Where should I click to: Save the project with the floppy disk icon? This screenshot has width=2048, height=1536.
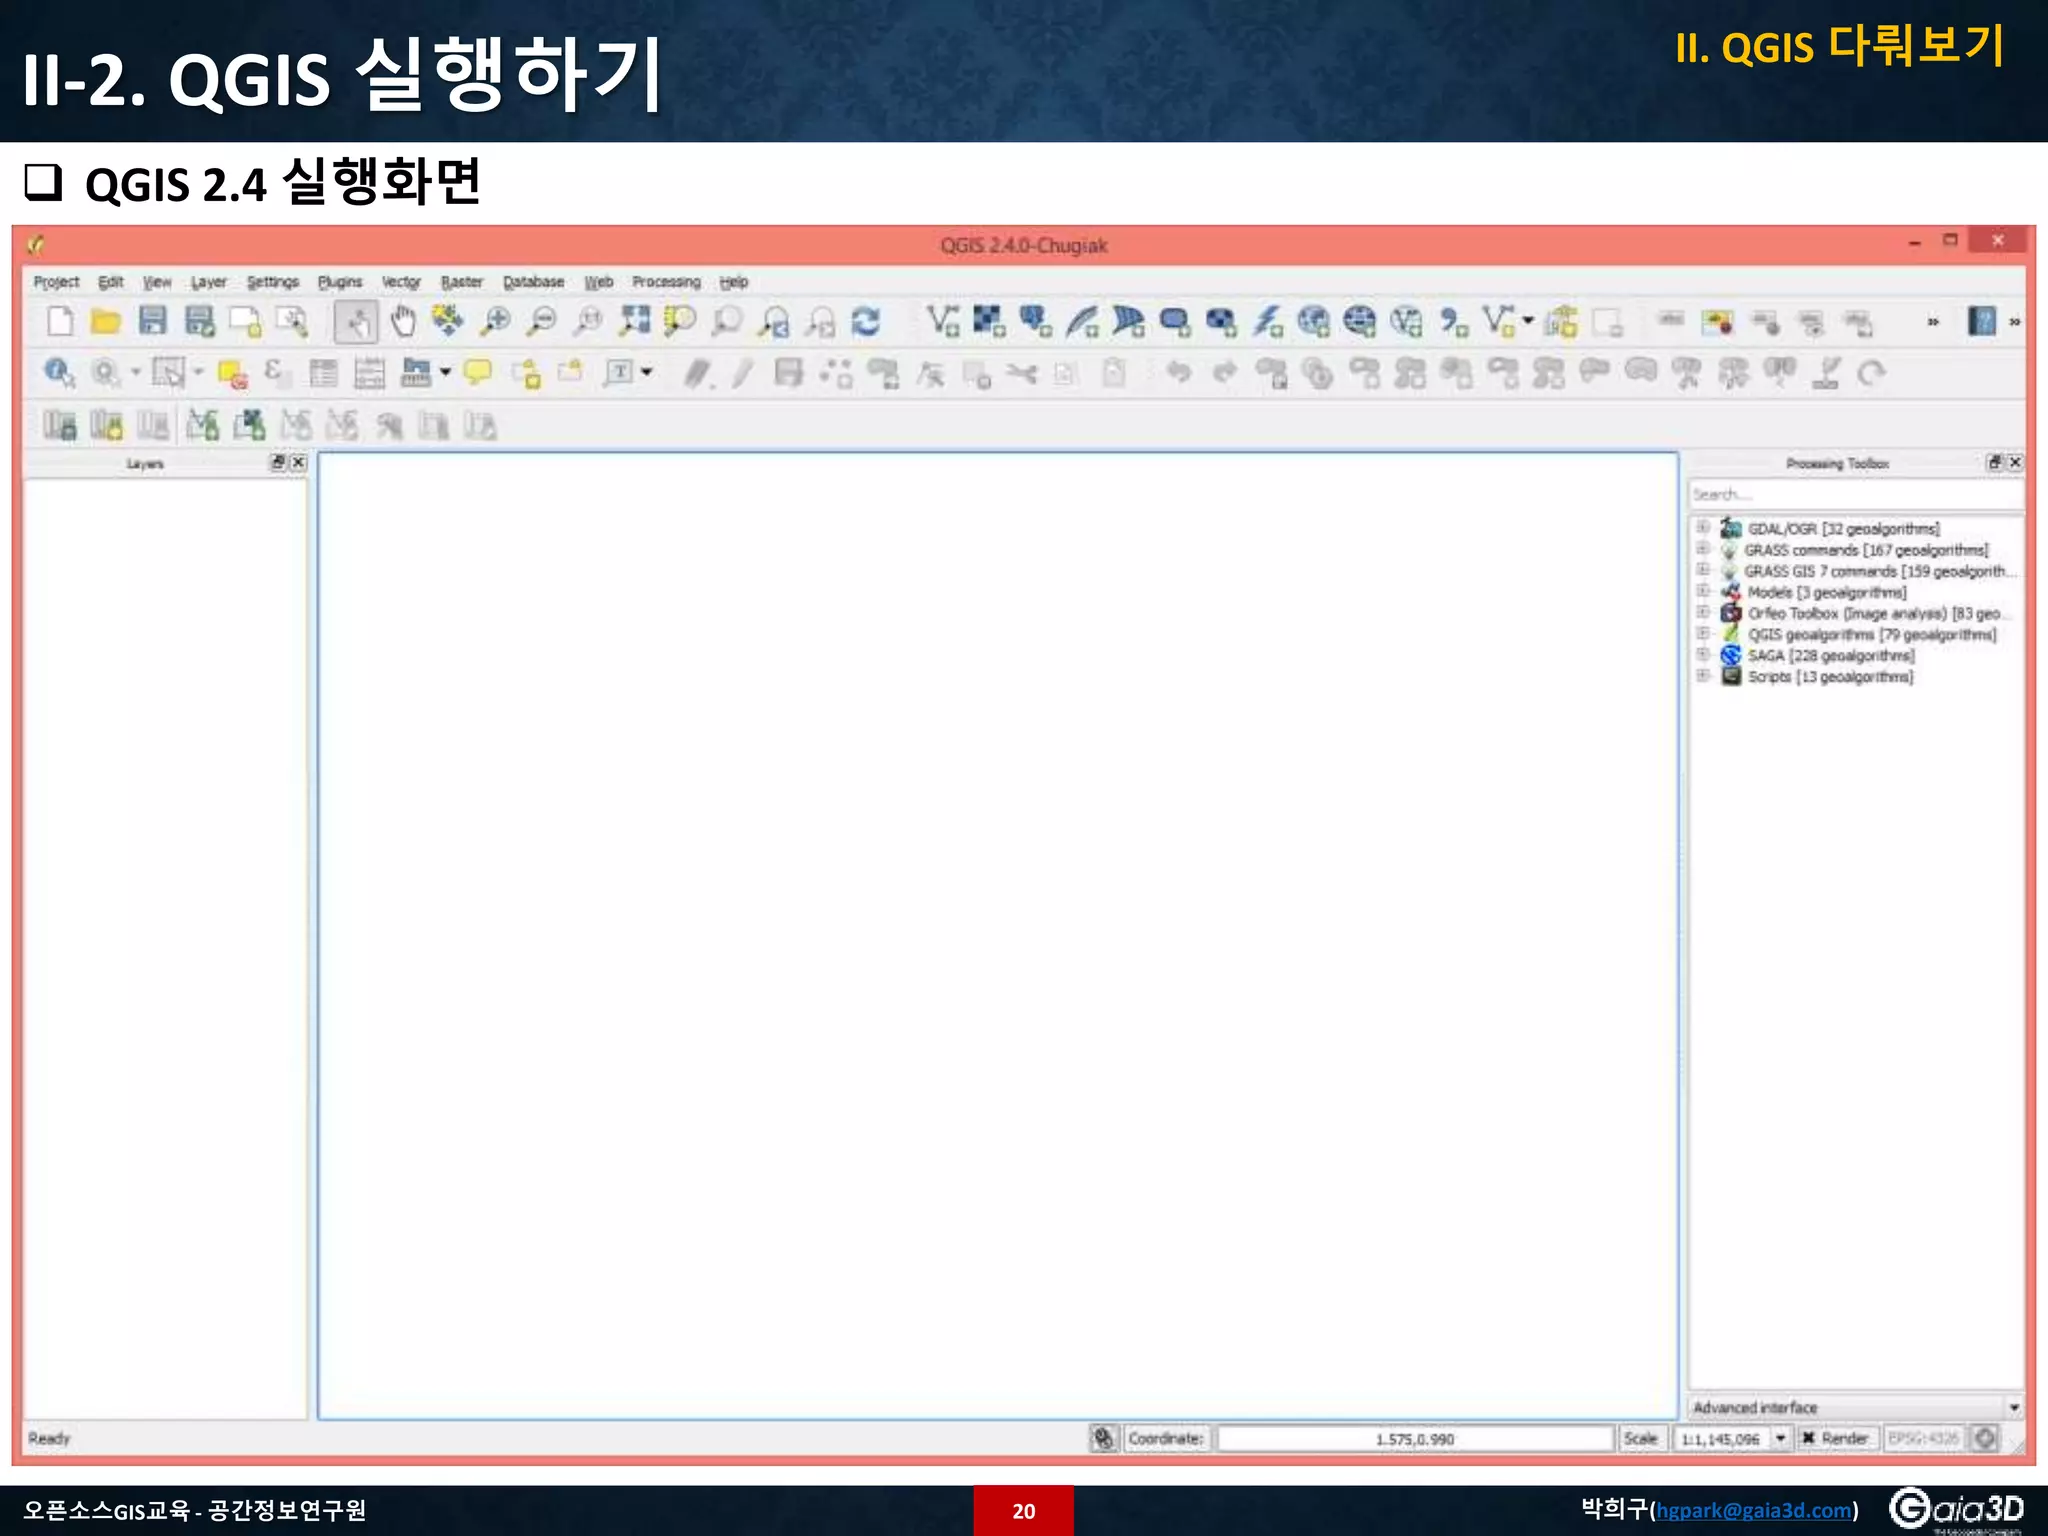click(x=152, y=321)
